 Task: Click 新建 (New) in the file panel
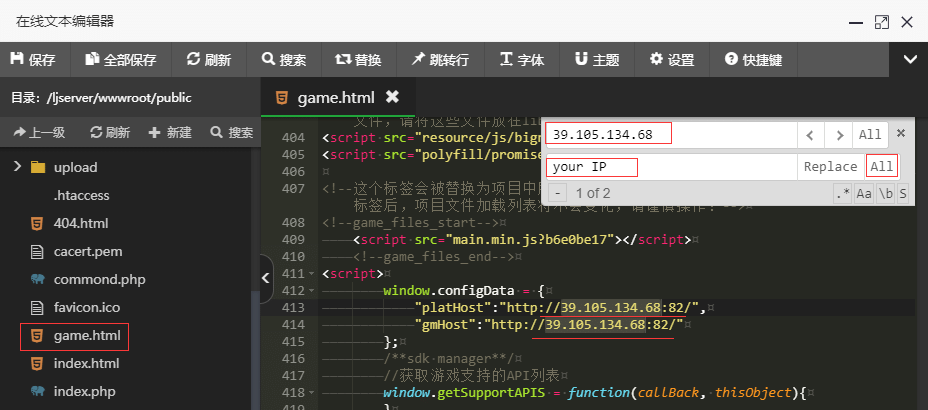pos(170,132)
